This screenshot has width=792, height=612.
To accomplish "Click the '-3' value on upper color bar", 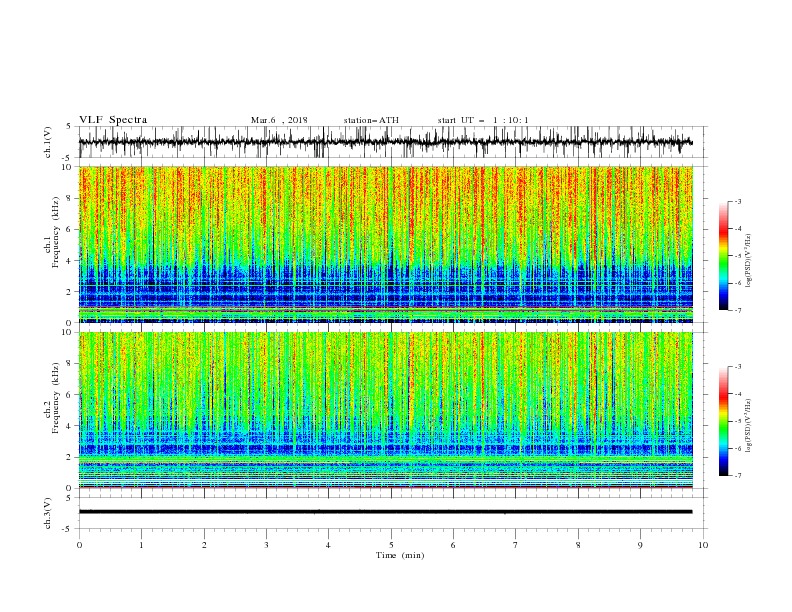I will 738,201.
